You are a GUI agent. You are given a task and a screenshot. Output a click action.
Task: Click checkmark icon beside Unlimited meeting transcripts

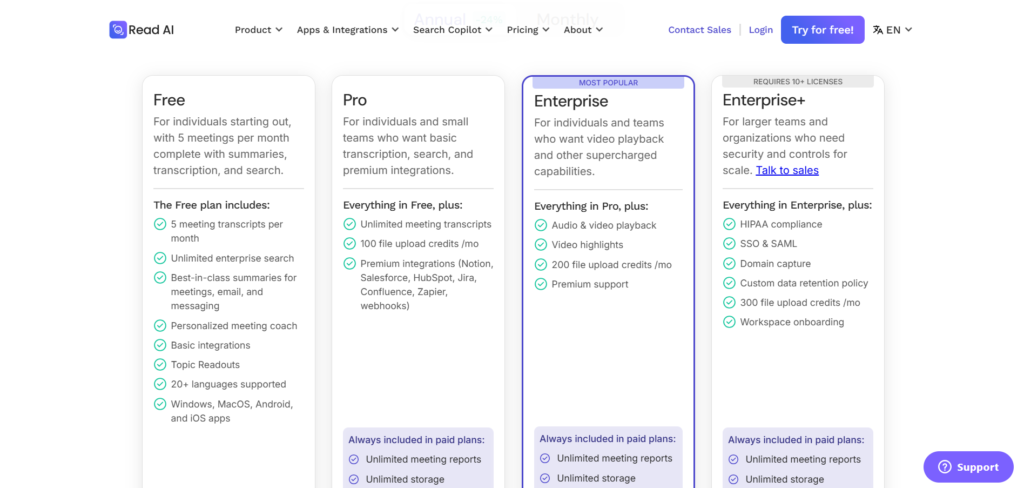(x=350, y=225)
